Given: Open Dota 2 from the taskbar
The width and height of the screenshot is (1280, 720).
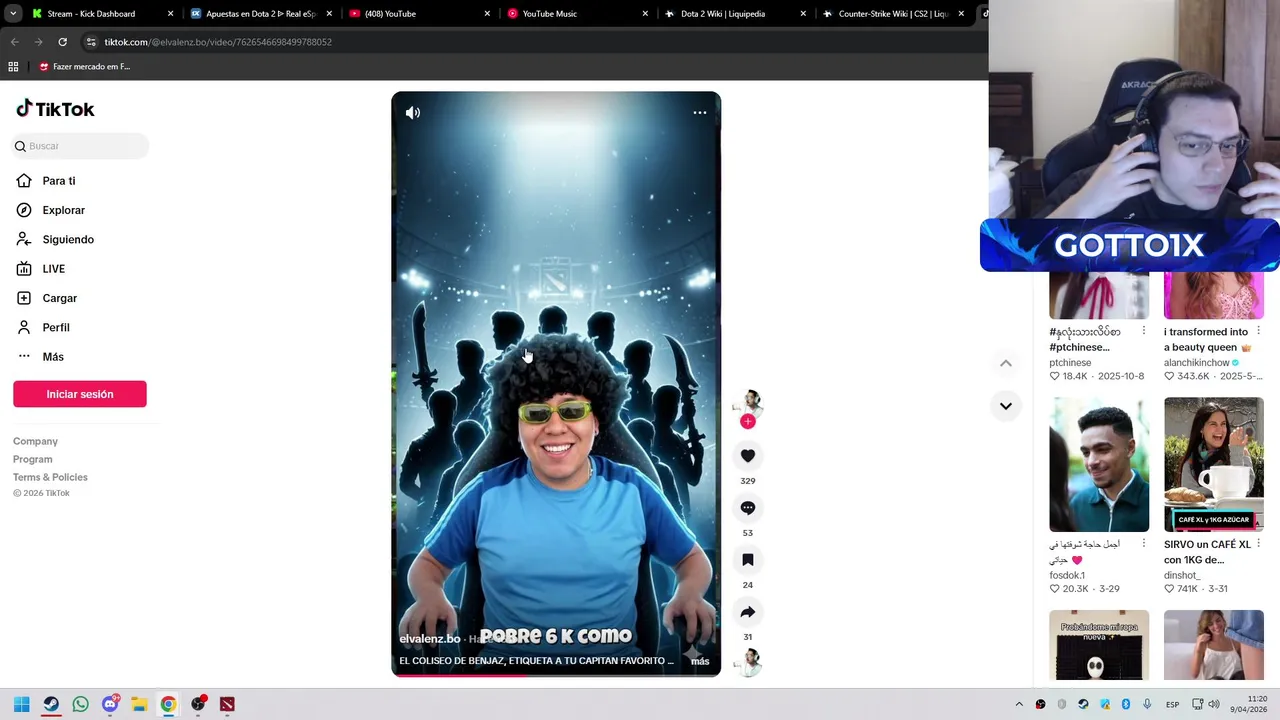Looking at the screenshot, I should coord(227,704).
